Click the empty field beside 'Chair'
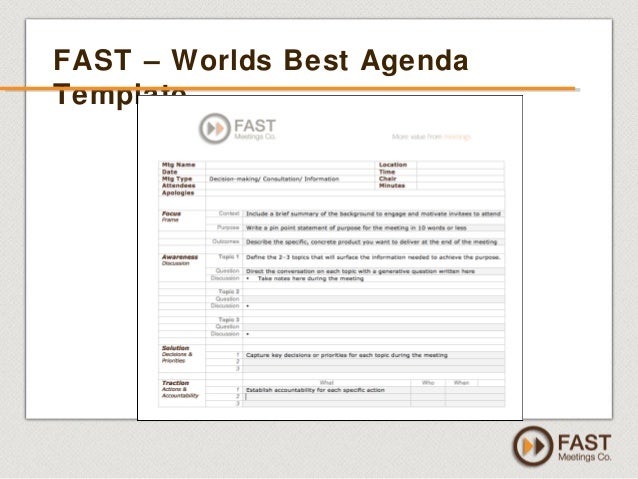The width and height of the screenshot is (638, 479). 460,179
